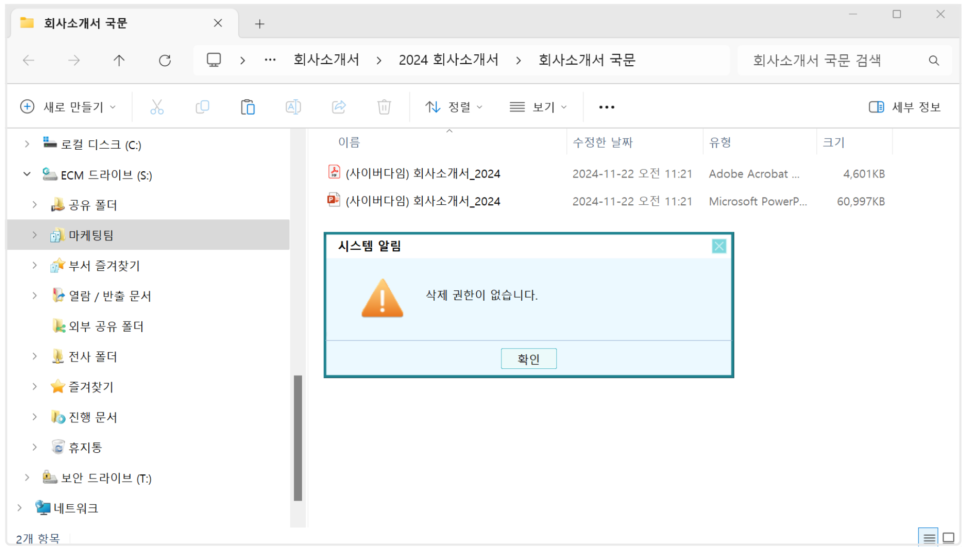This screenshot has width=966, height=551.
Task: Sort by the 이름 column header
Action: [x=348, y=143]
